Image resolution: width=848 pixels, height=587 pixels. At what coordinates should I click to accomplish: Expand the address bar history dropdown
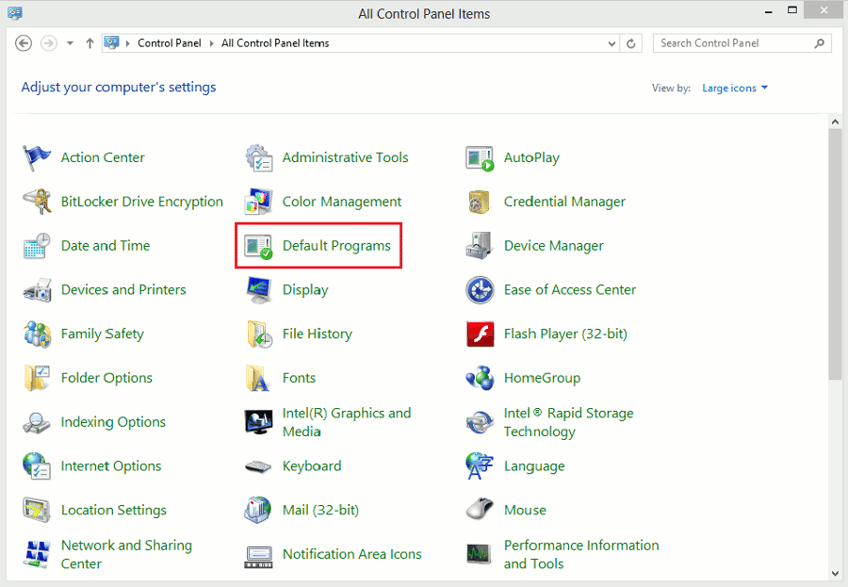click(612, 43)
